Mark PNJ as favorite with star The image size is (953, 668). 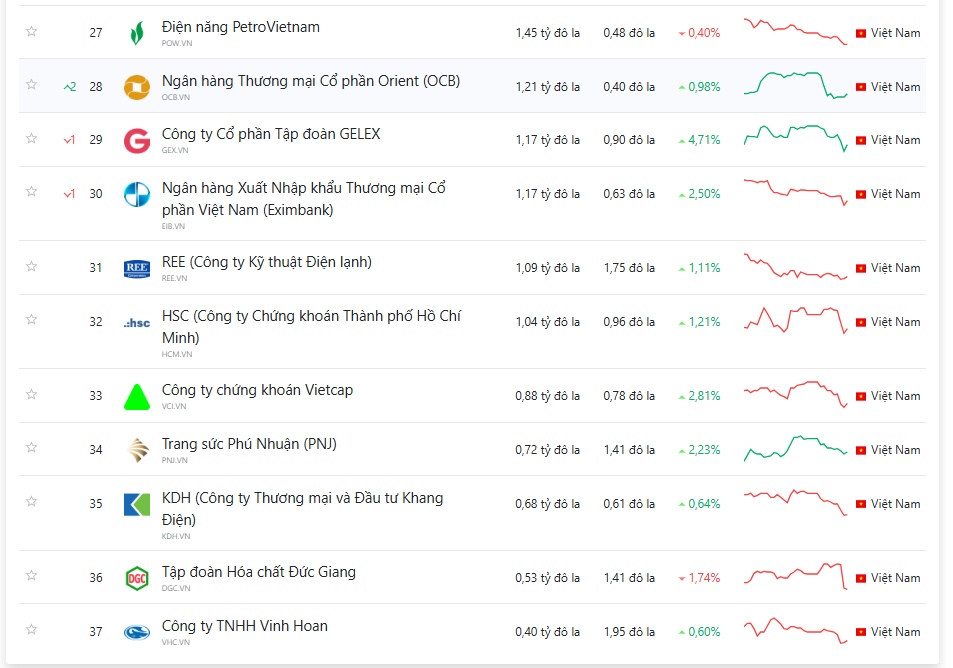32,447
